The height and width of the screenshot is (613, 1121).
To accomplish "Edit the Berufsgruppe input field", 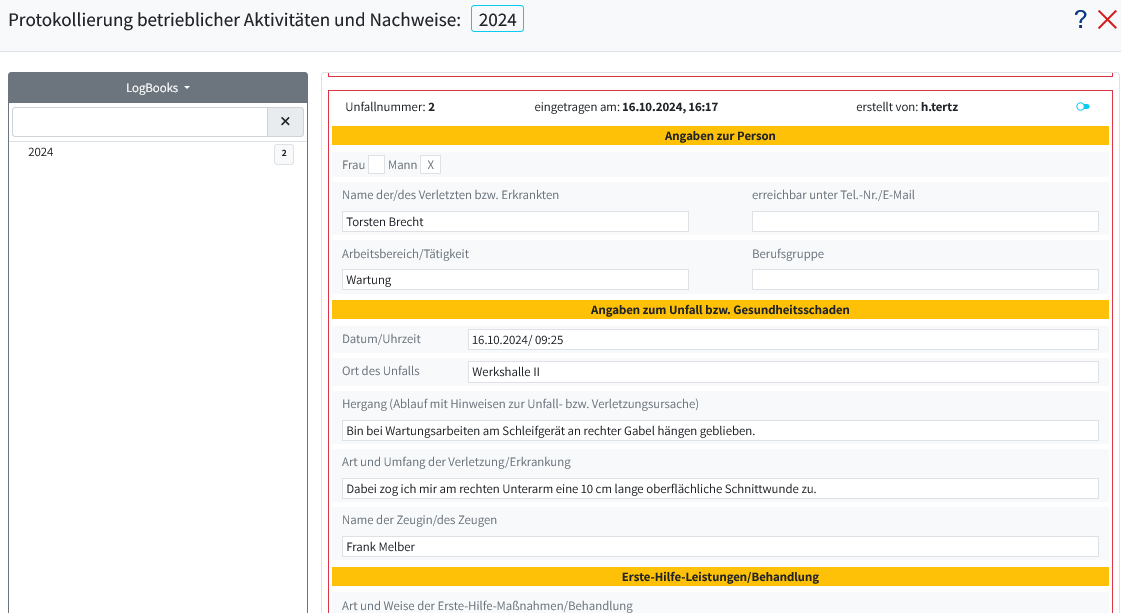I will pos(924,279).
